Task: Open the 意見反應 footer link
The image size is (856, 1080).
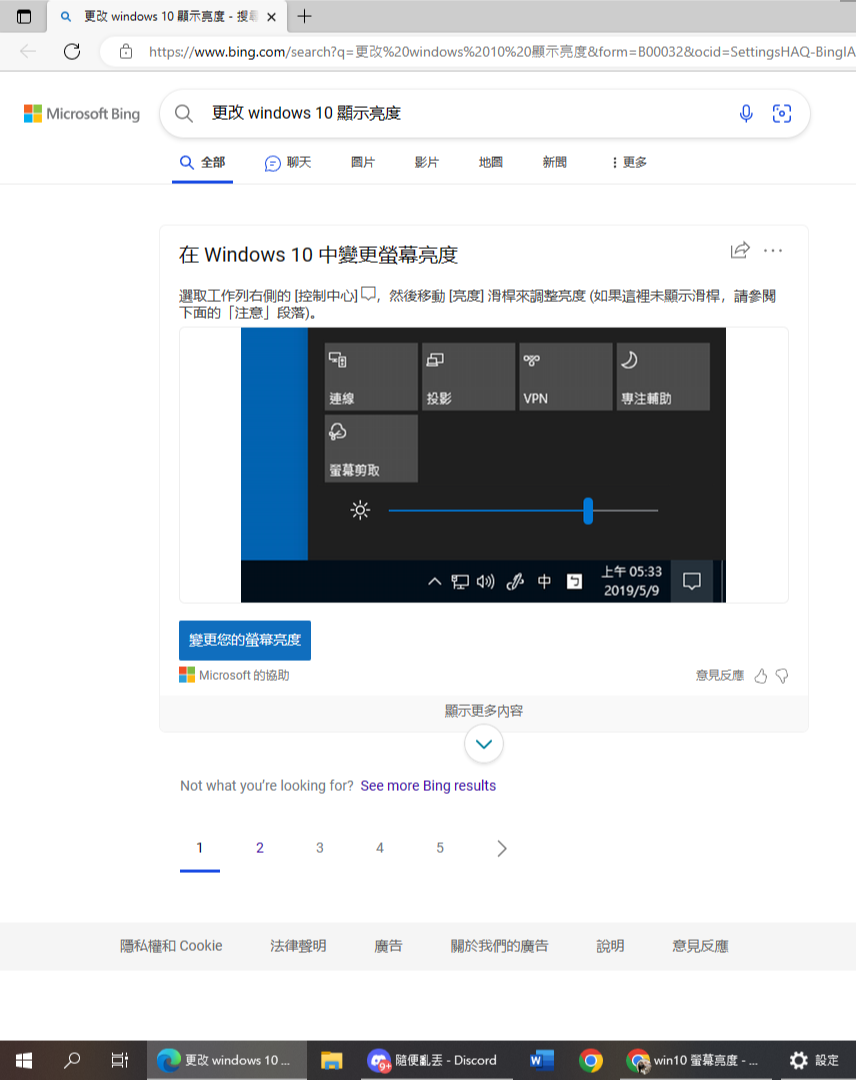Action: pyautogui.click(x=700, y=946)
